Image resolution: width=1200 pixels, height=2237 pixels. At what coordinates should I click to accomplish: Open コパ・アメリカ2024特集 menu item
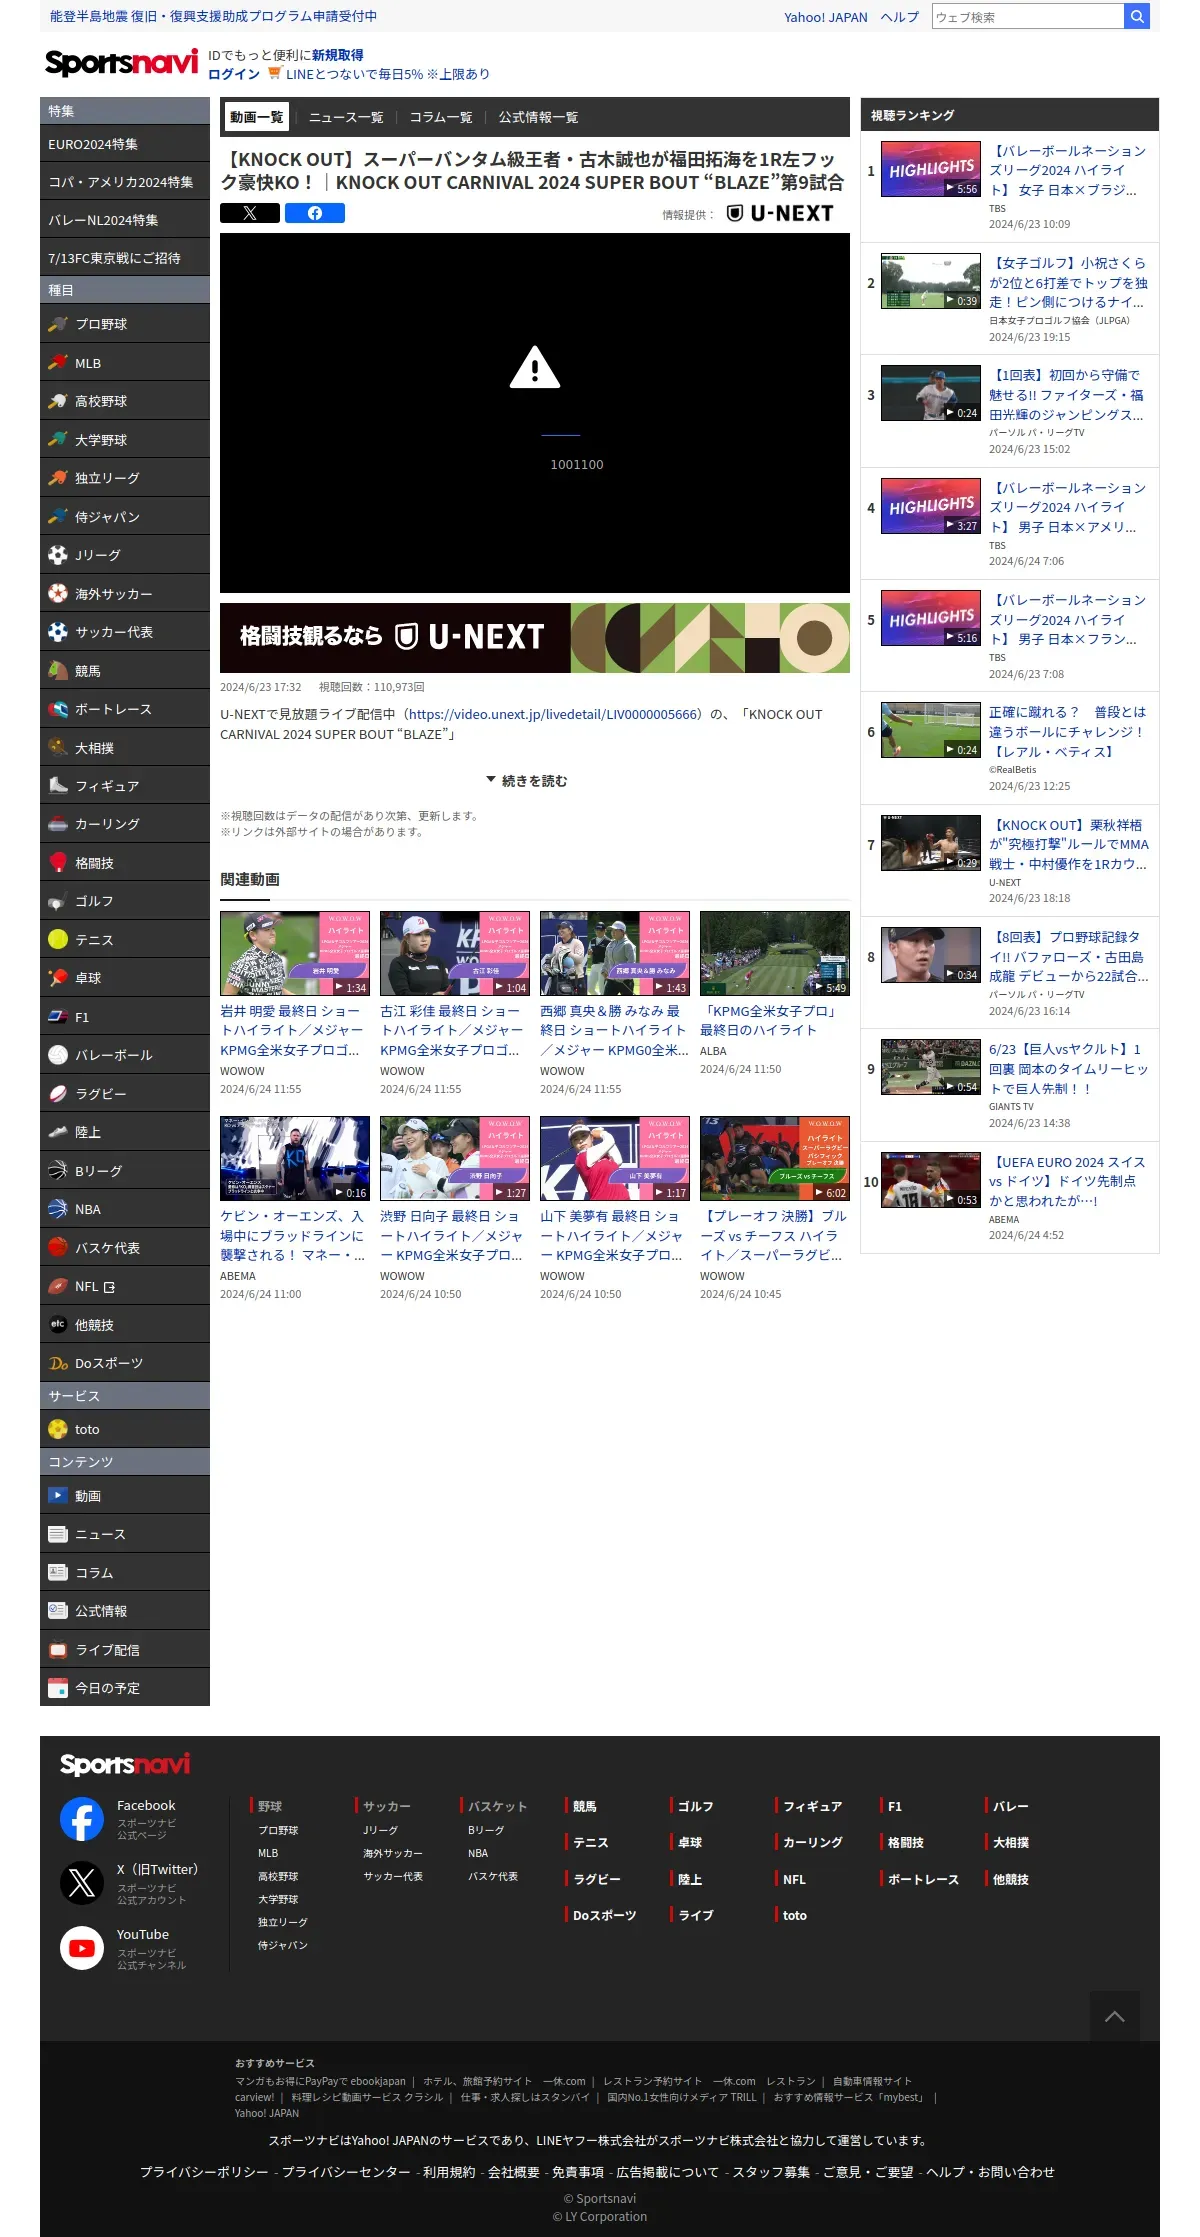pos(125,182)
